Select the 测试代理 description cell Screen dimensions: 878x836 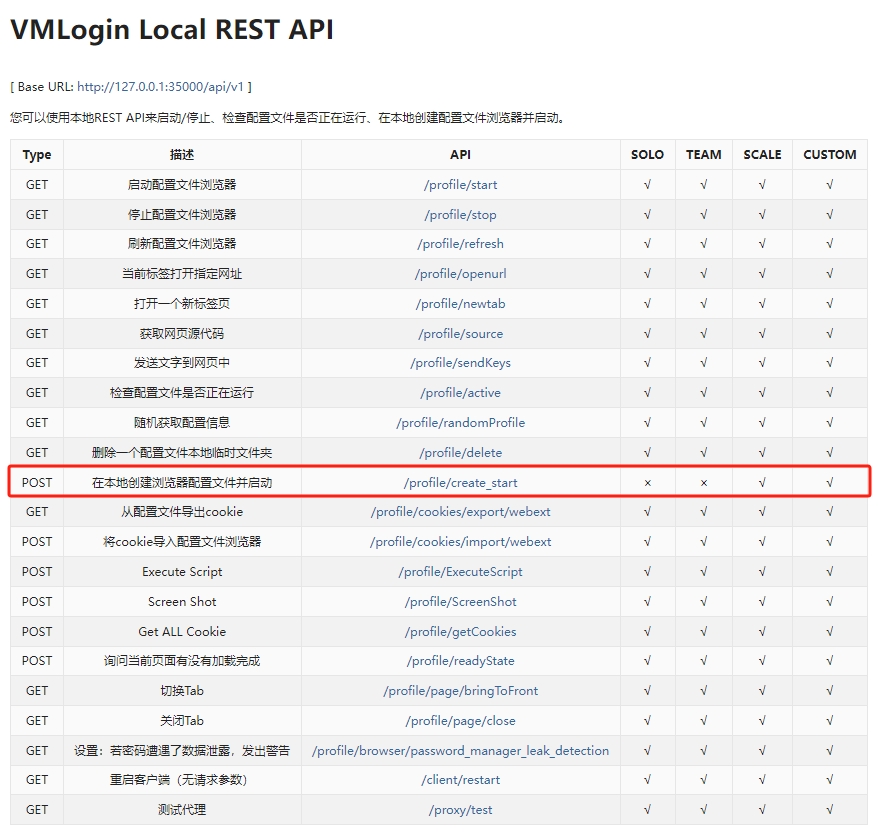(182, 810)
